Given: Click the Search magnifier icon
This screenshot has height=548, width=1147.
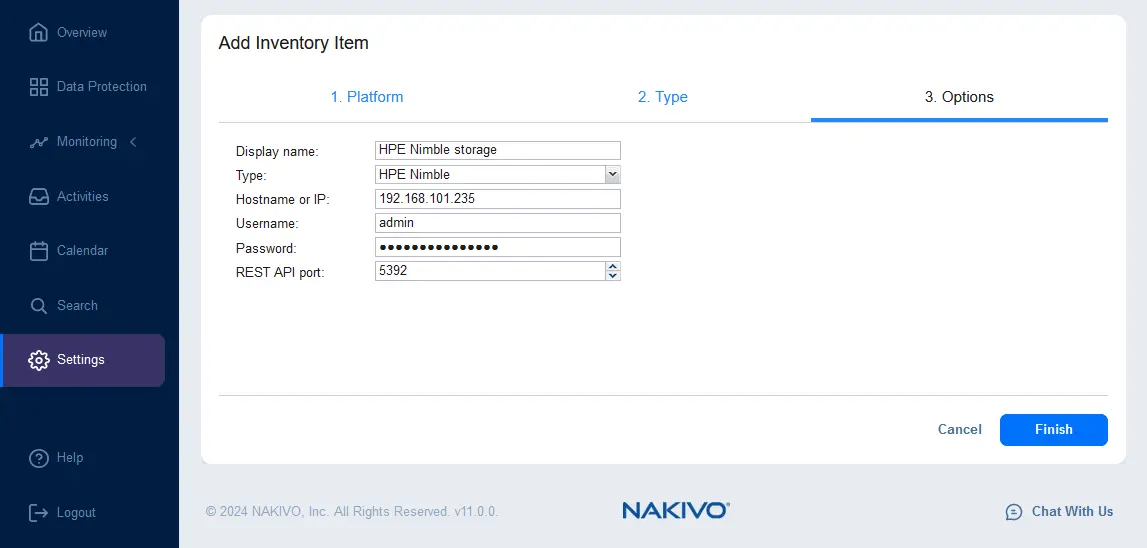Looking at the screenshot, I should pos(39,306).
